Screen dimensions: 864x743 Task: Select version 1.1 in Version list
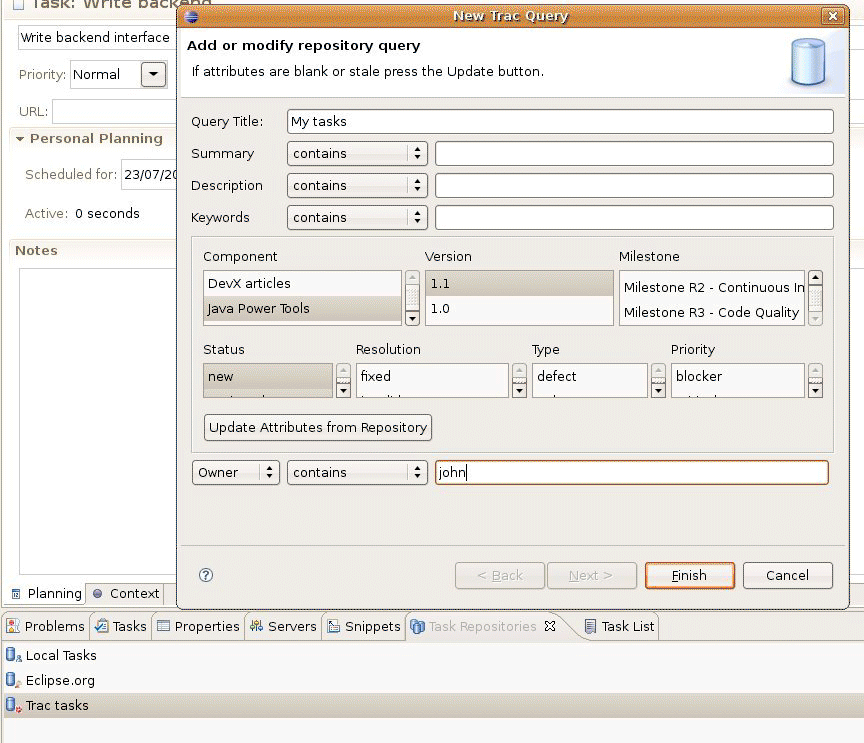[519, 283]
